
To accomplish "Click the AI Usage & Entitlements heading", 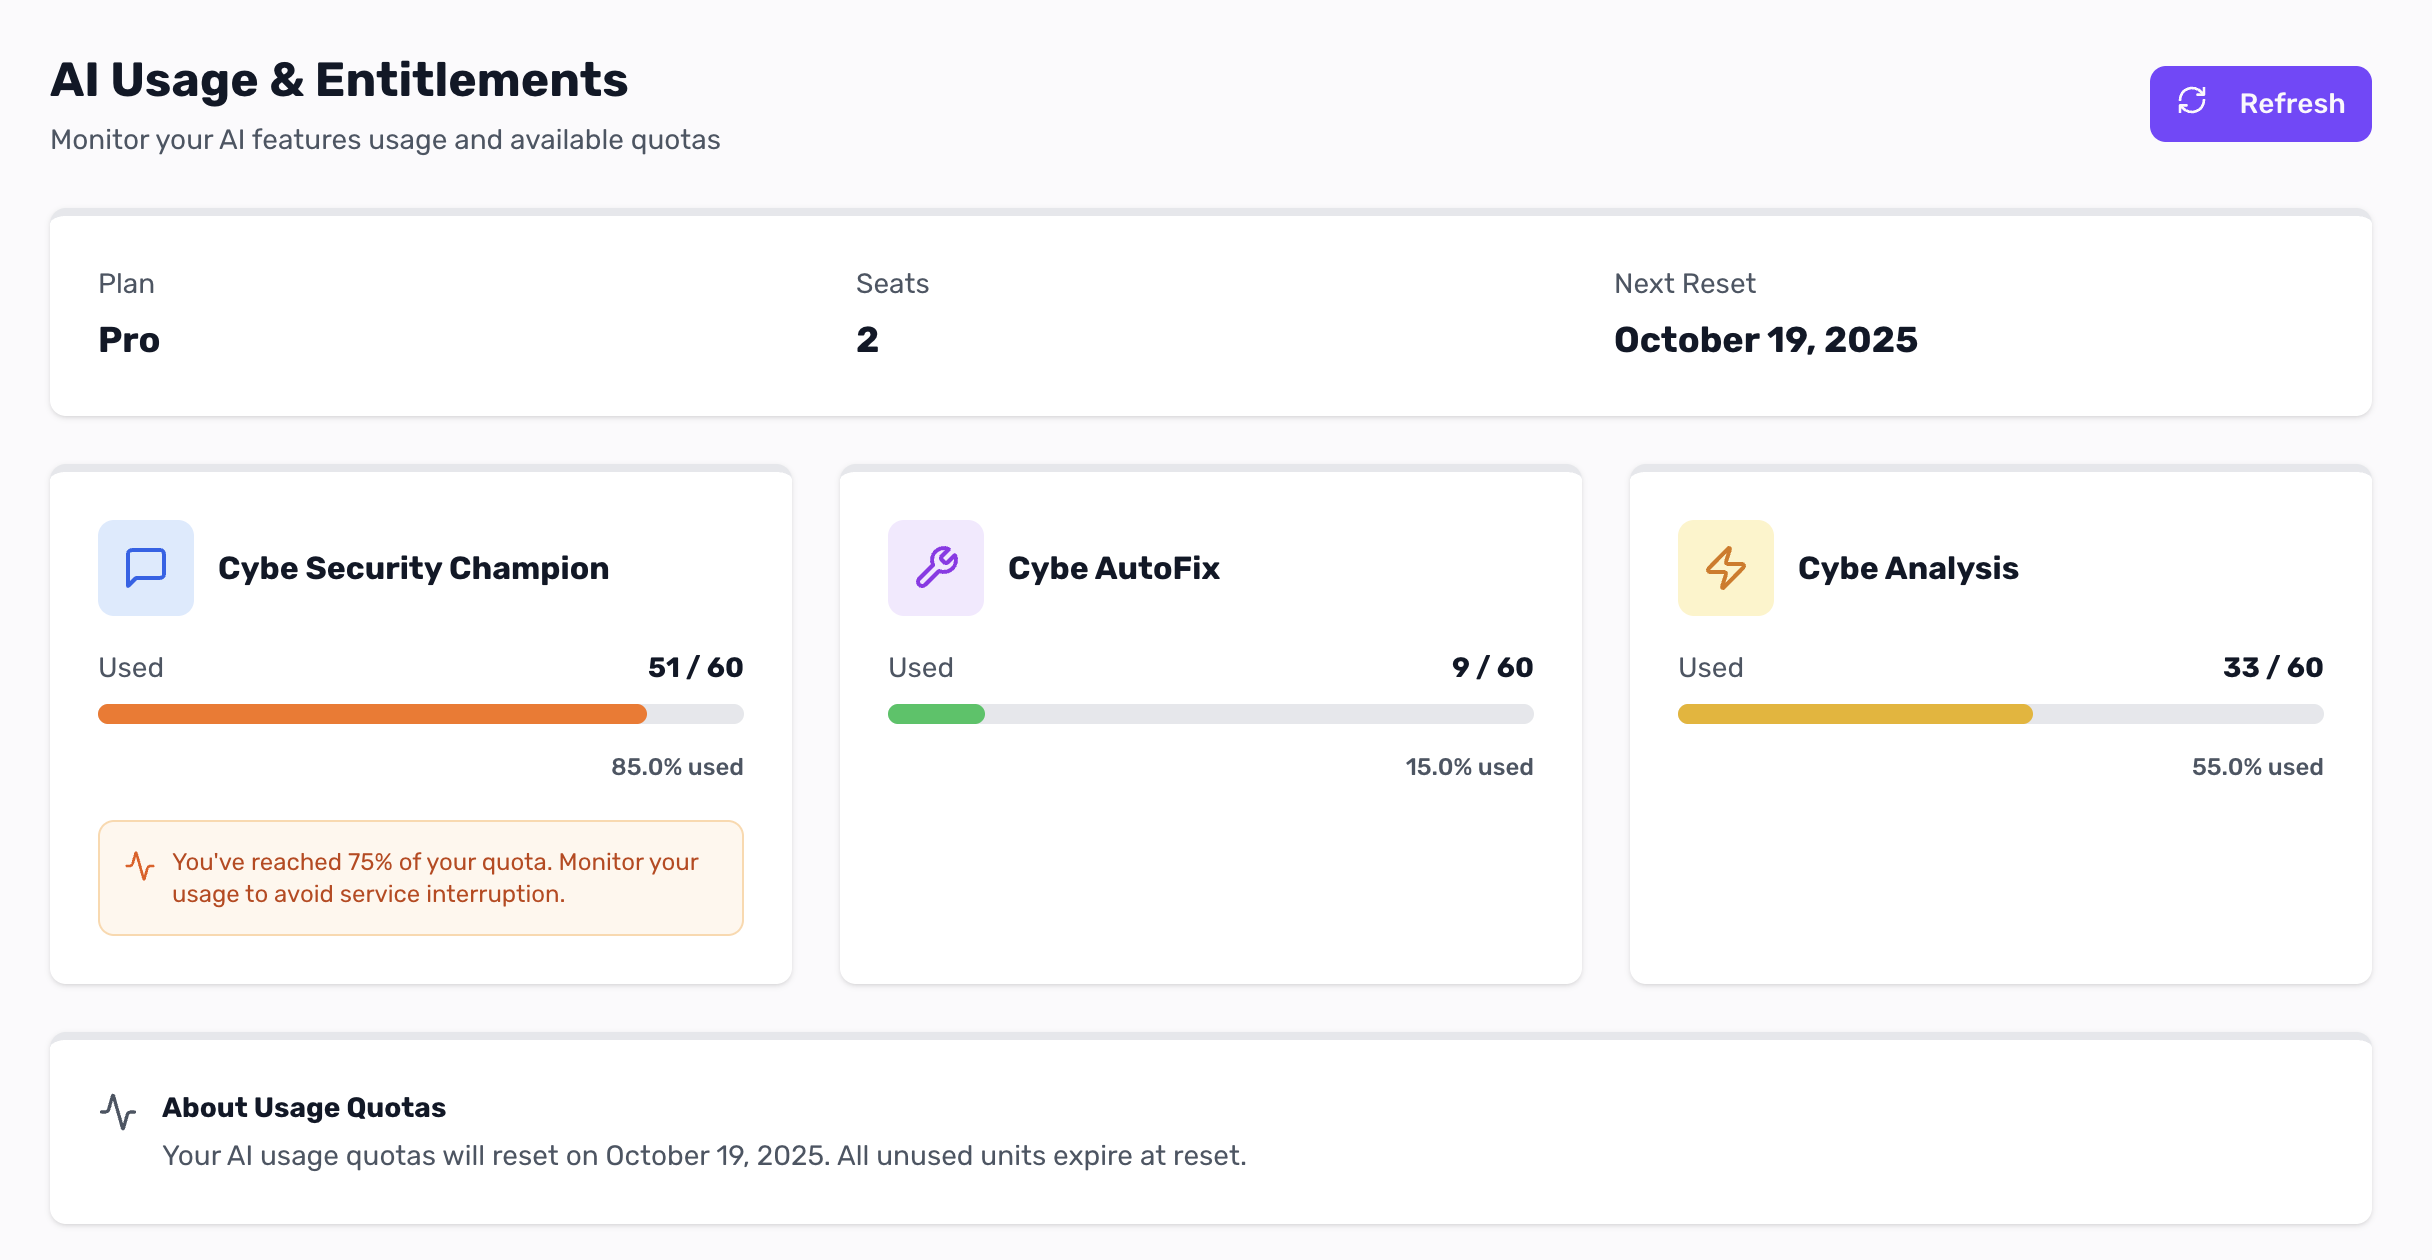I will [x=340, y=80].
